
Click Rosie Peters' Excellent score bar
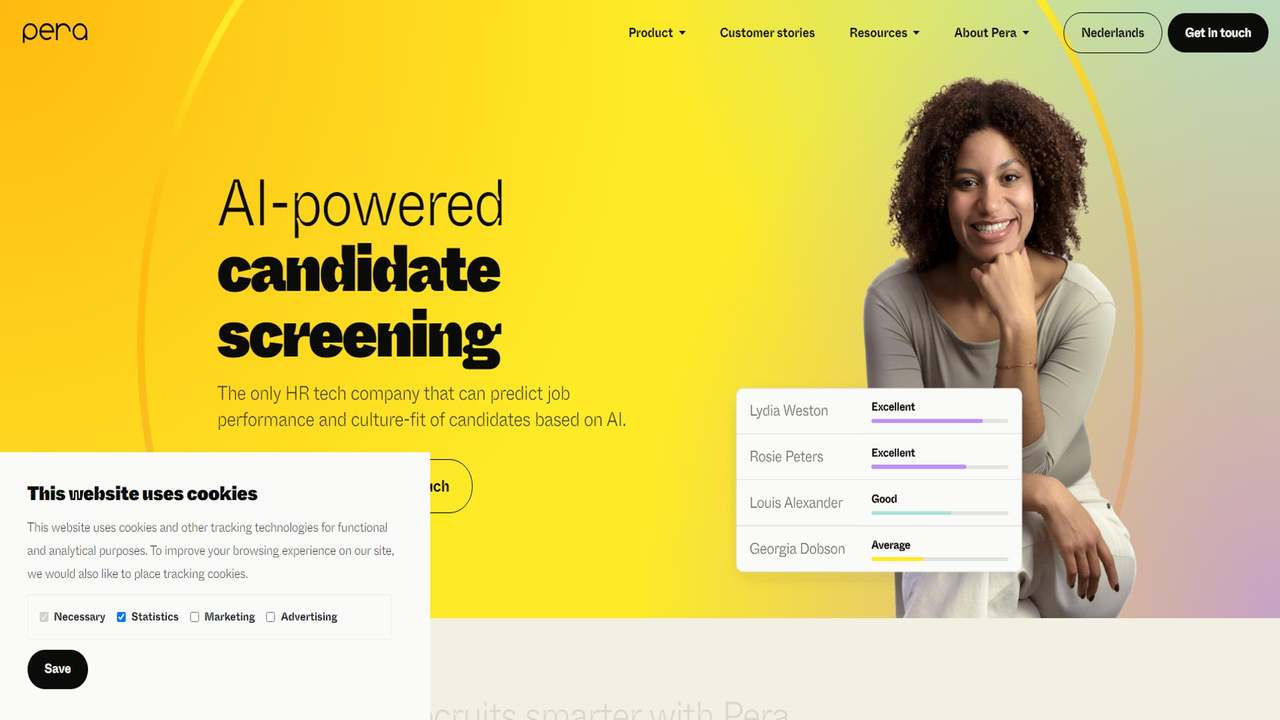[x=939, y=467]
